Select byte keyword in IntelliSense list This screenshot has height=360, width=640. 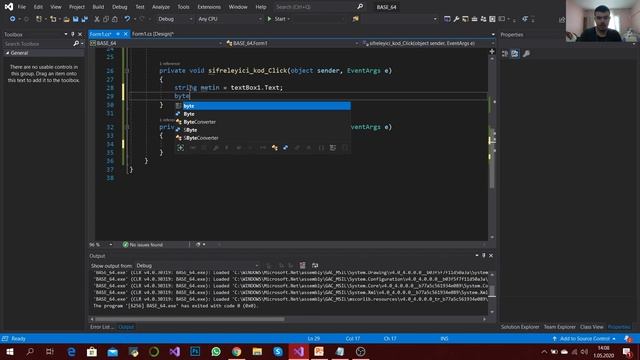[x=262, y=106]
